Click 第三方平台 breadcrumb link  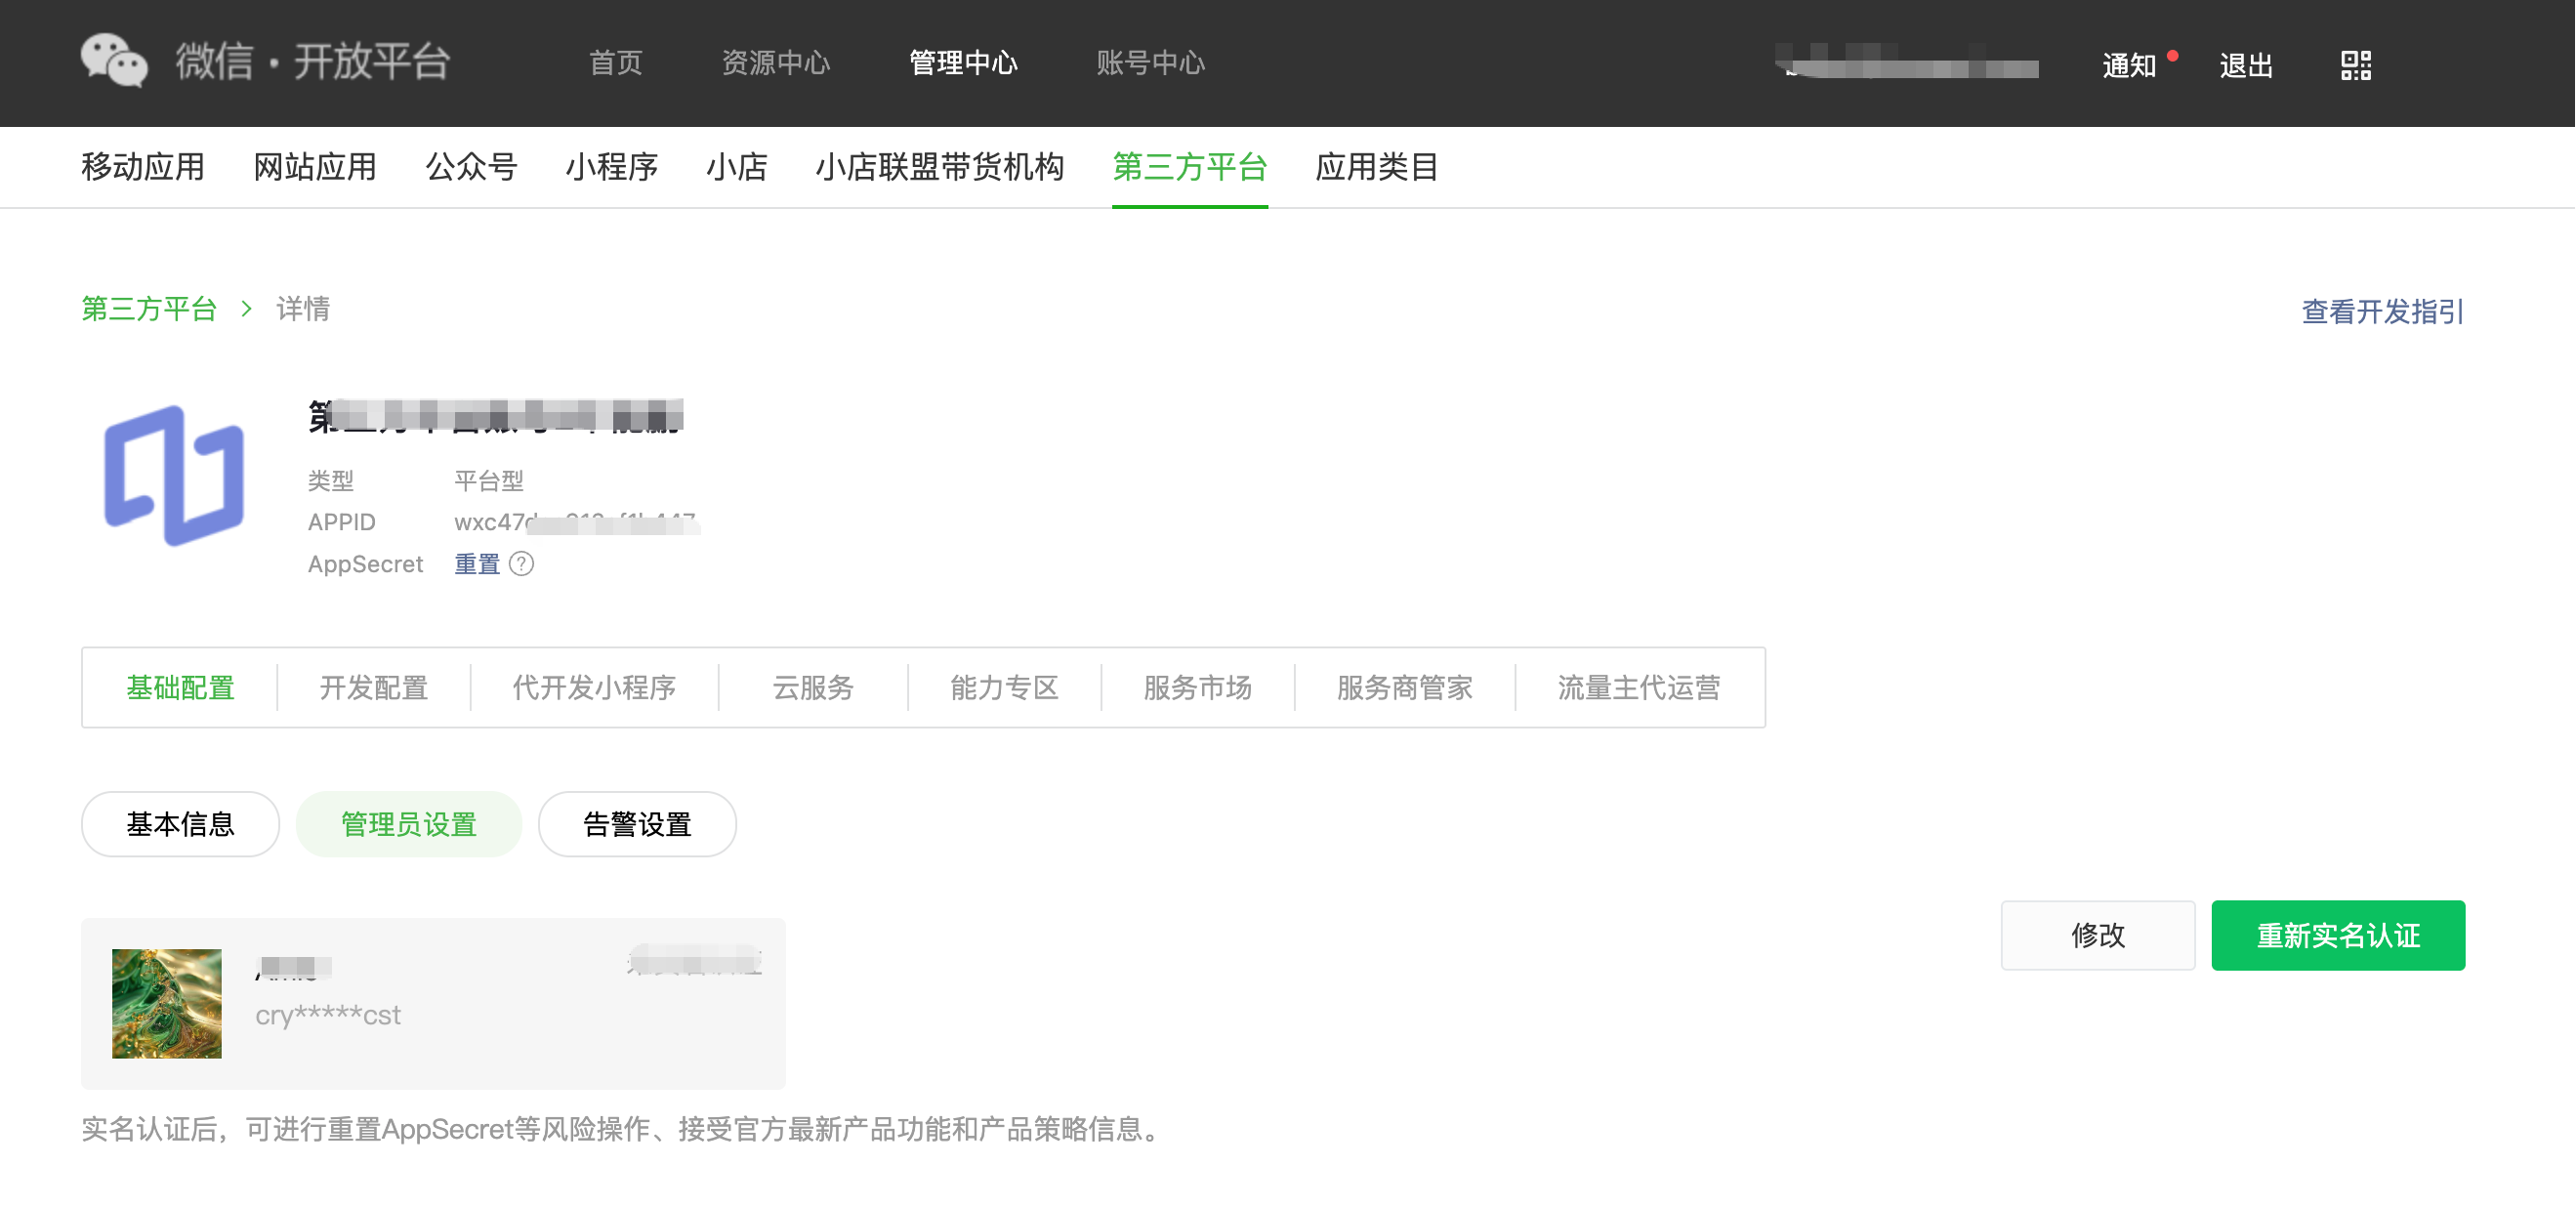pos(149,308)
